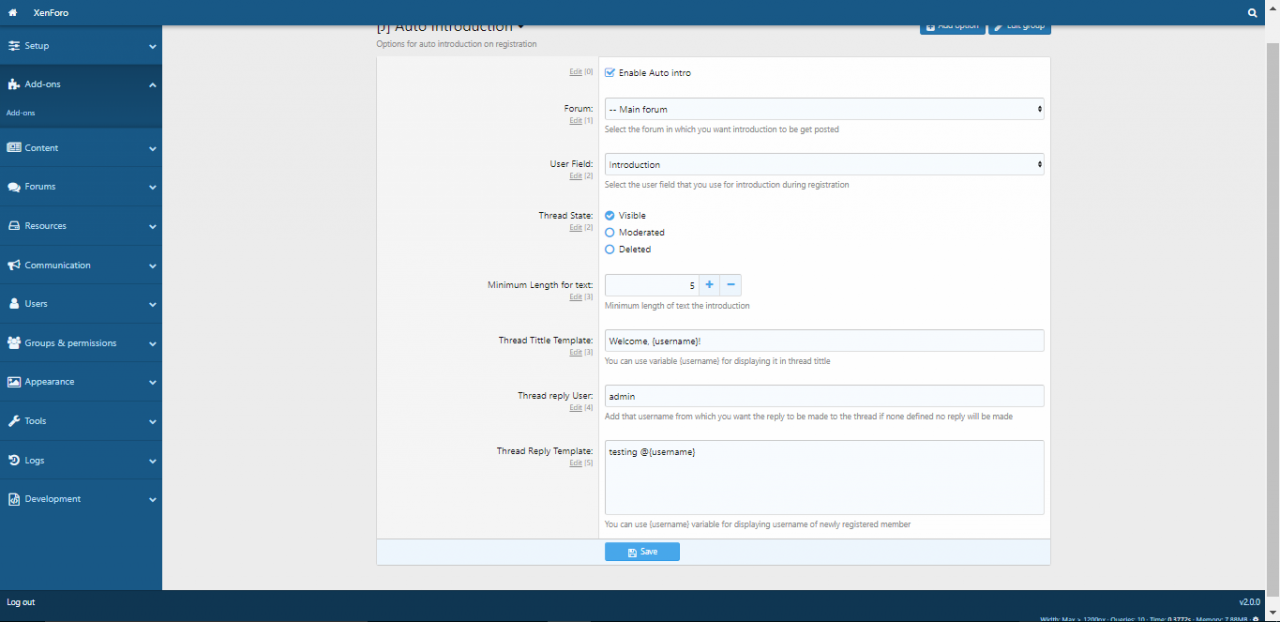Expand the Users section chevron
The image size is (1280, 622).
pyautogui.click(x=152, y=304)
